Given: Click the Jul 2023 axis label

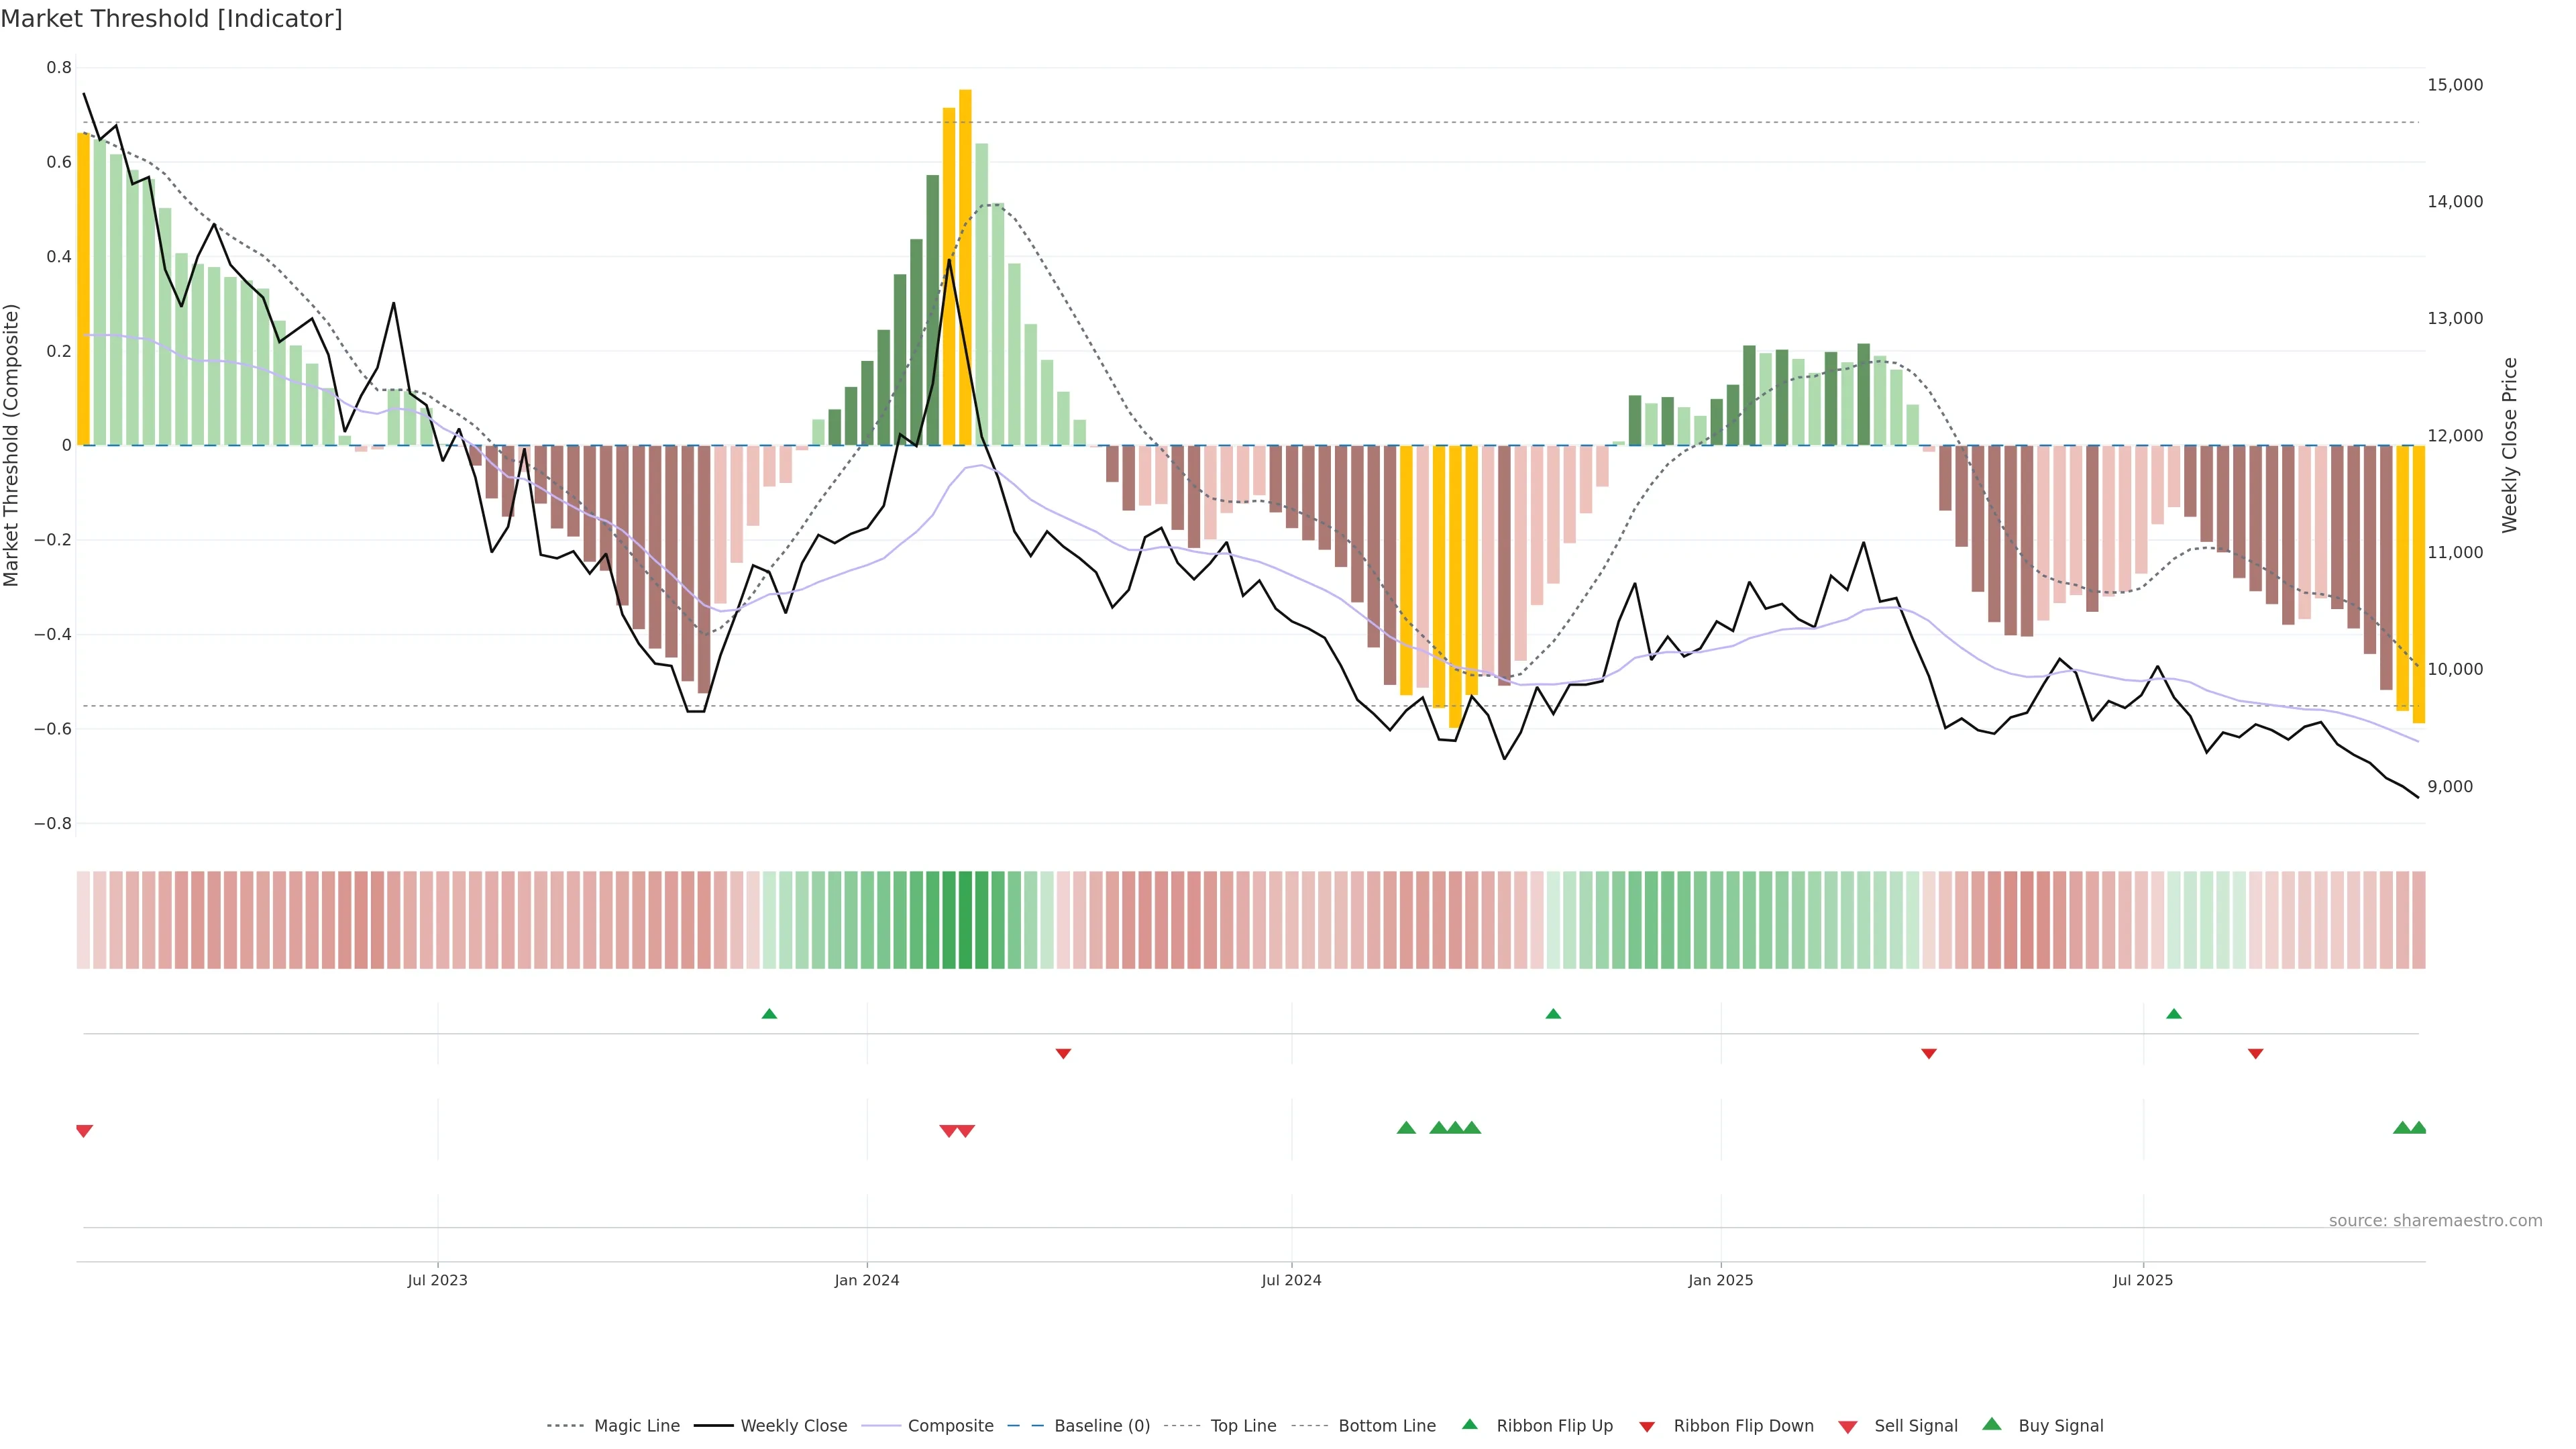Looking at the screenshot, I should tap(437, 1280).
